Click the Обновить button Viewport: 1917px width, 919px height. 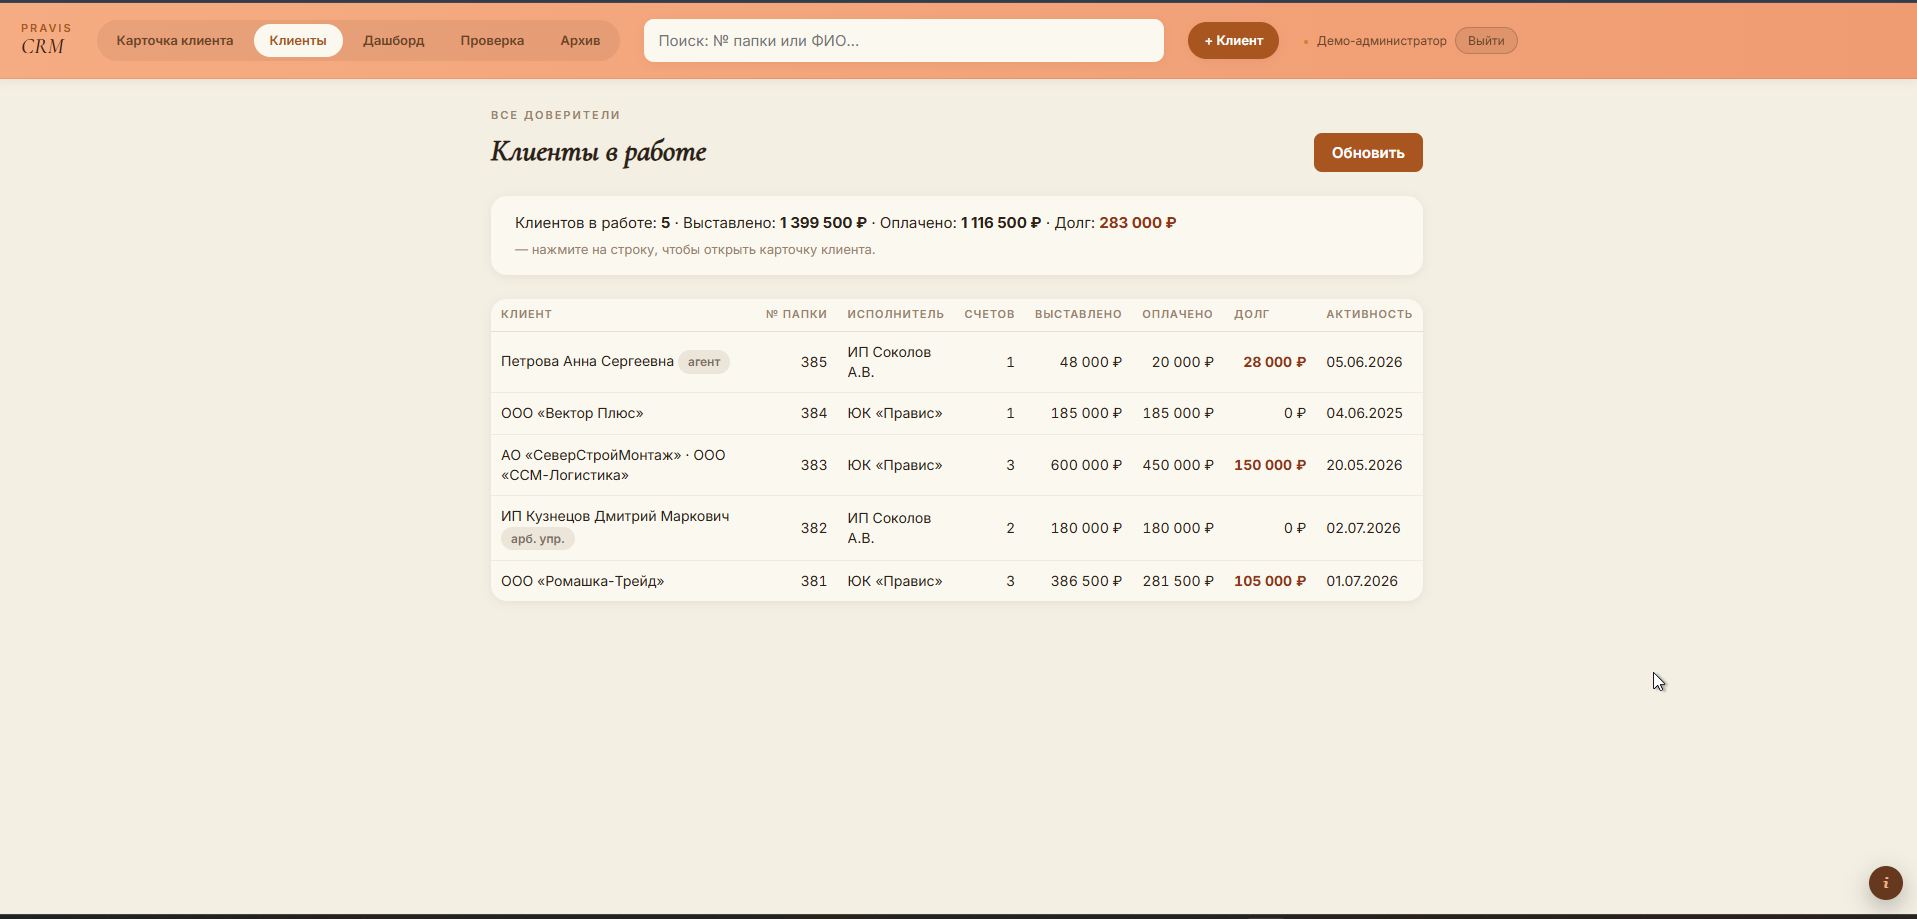pos(1368,153)
